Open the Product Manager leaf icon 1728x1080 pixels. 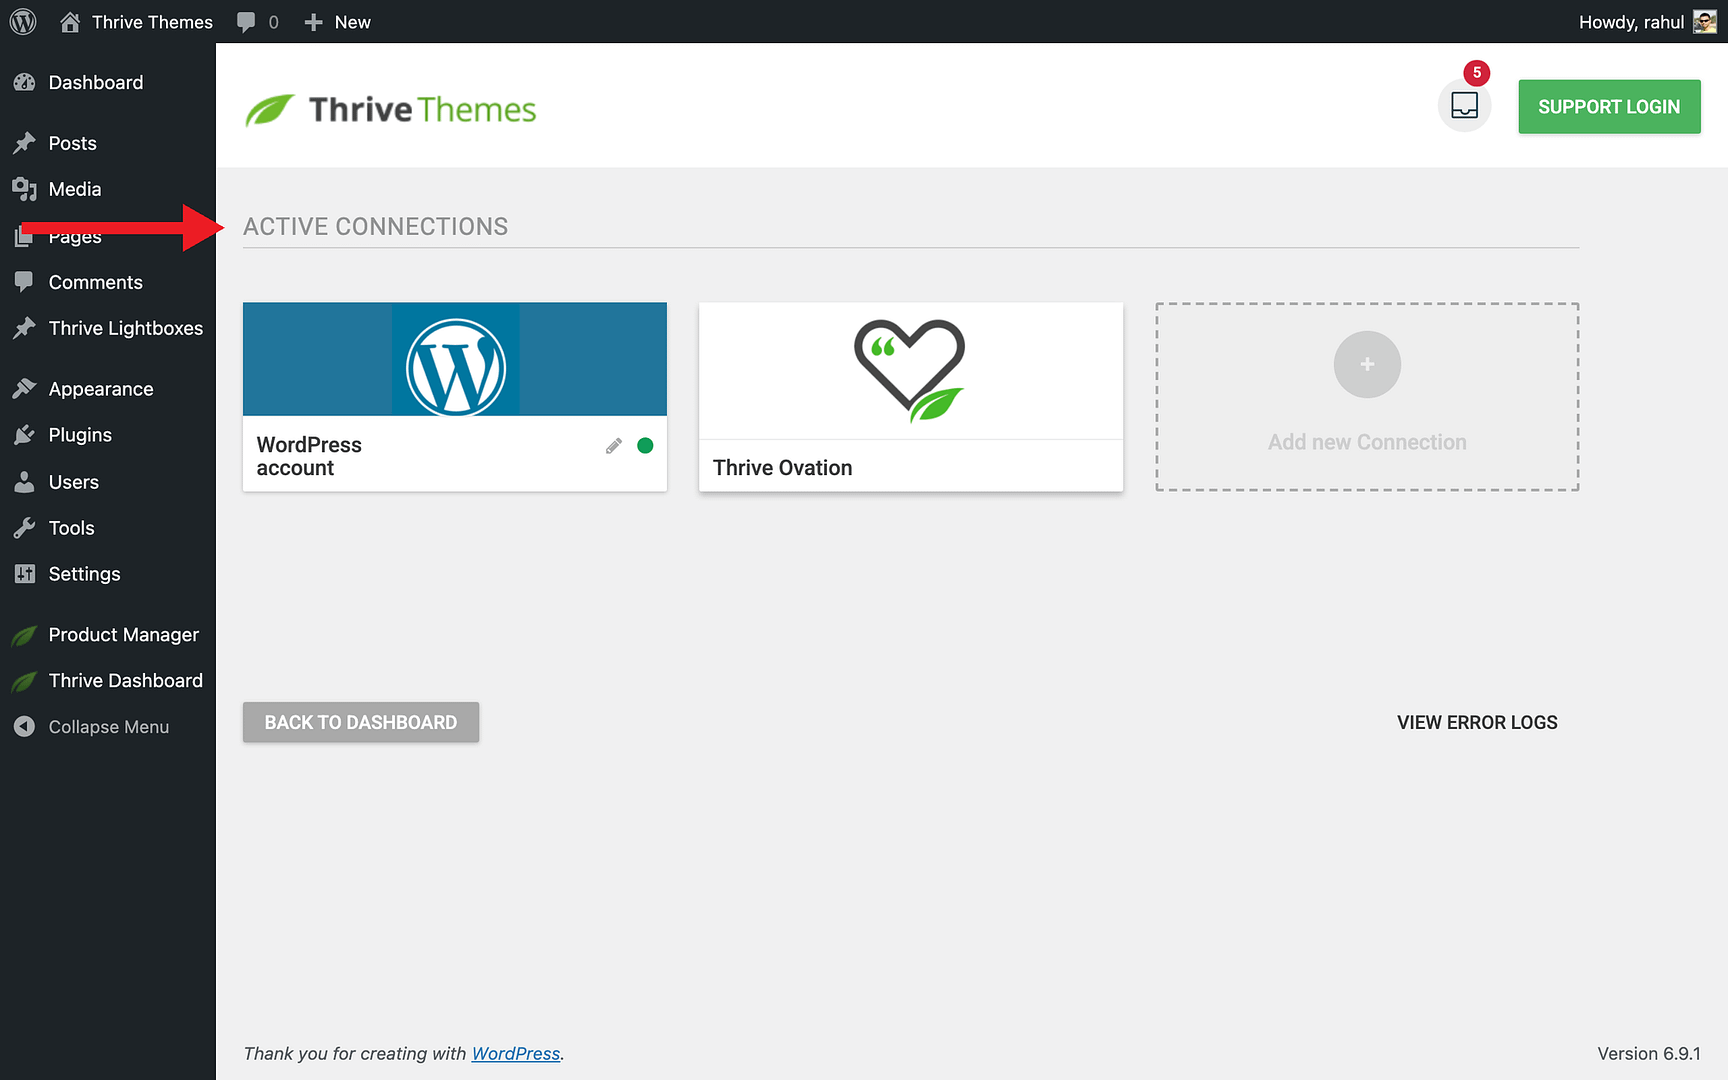pyautogui.click(x=24, y=634)
